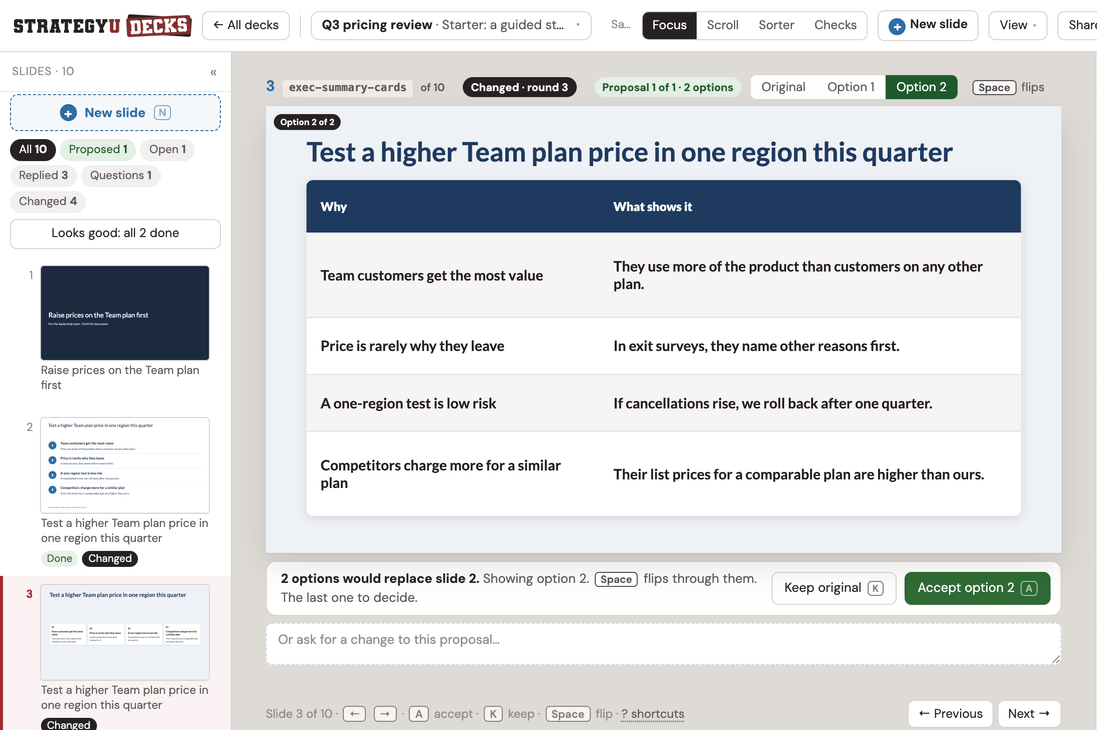Open slide 3 thumbnail in sidebar
Viewport: 1097px width, 730px height.
[x=125, y=632]
